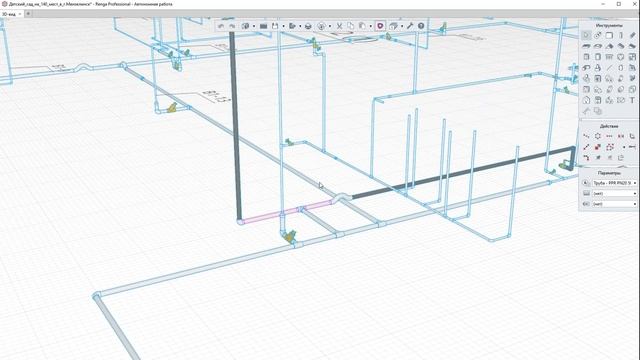The width and height of the screenshot is (640, 360).
Task: Switch to the 3D-вид tab
Action: pyautogui.click(x=9, y=14)
